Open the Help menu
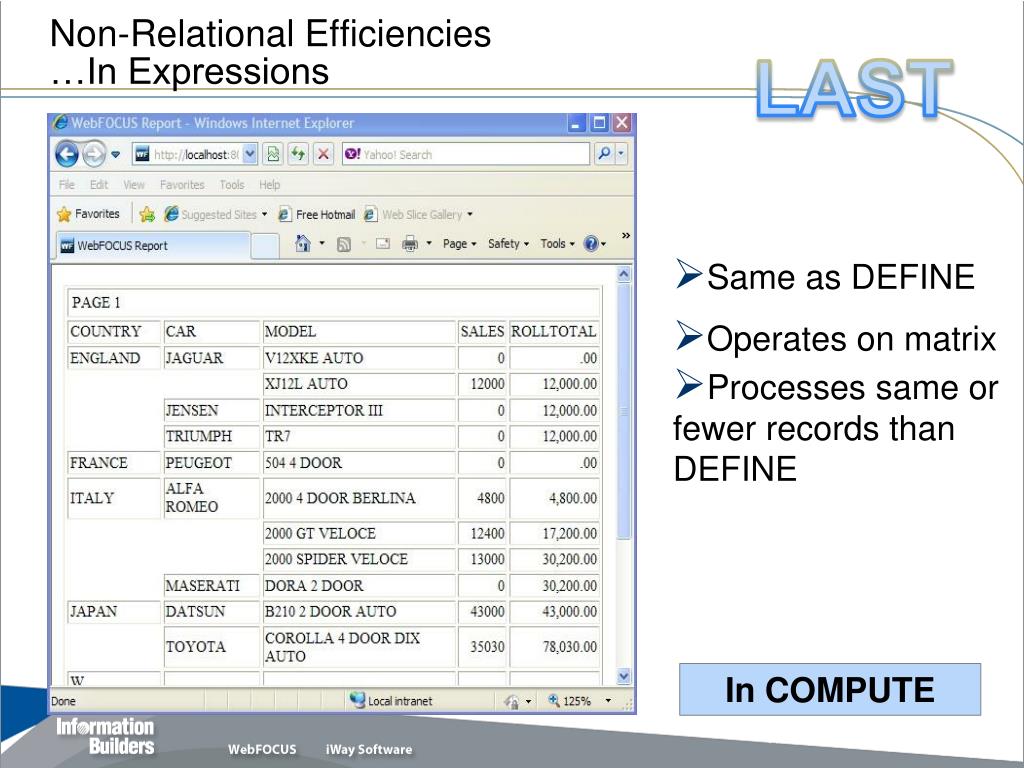1024x768 pixels. [x=270, y=185]
